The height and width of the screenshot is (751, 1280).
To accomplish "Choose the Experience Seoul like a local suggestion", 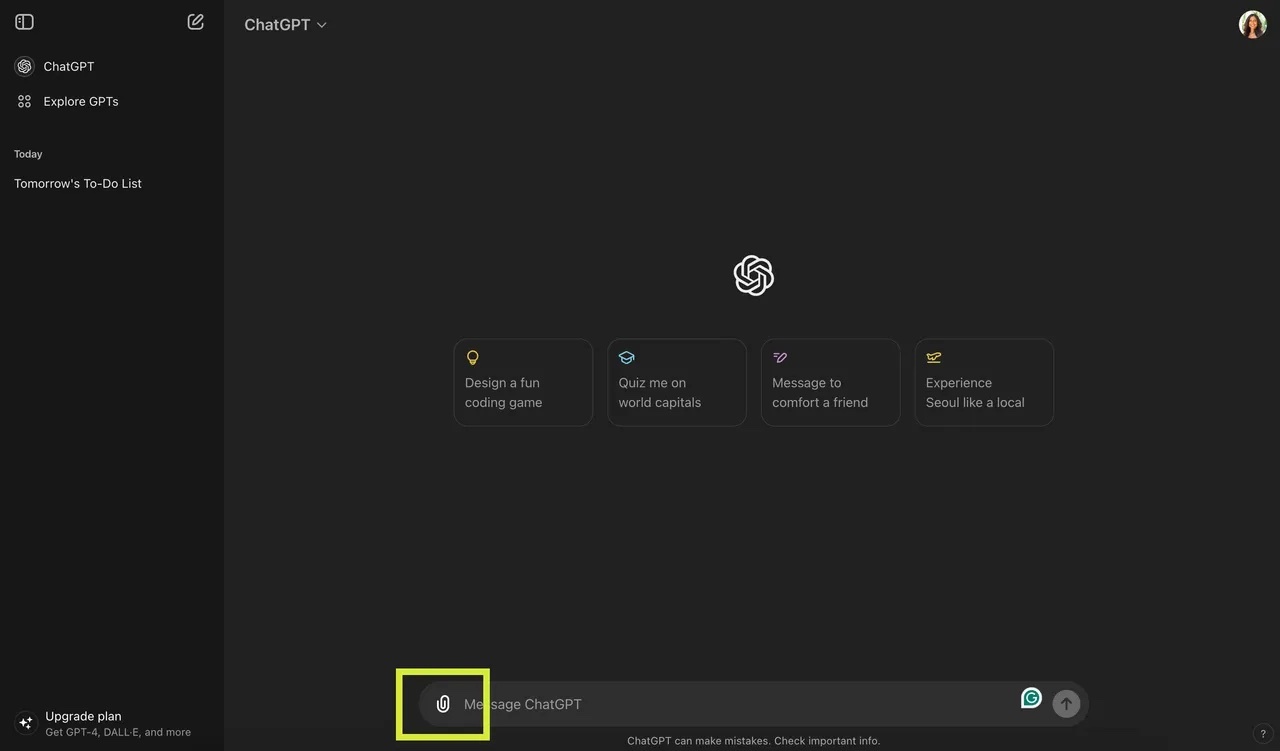I will 984,382.
